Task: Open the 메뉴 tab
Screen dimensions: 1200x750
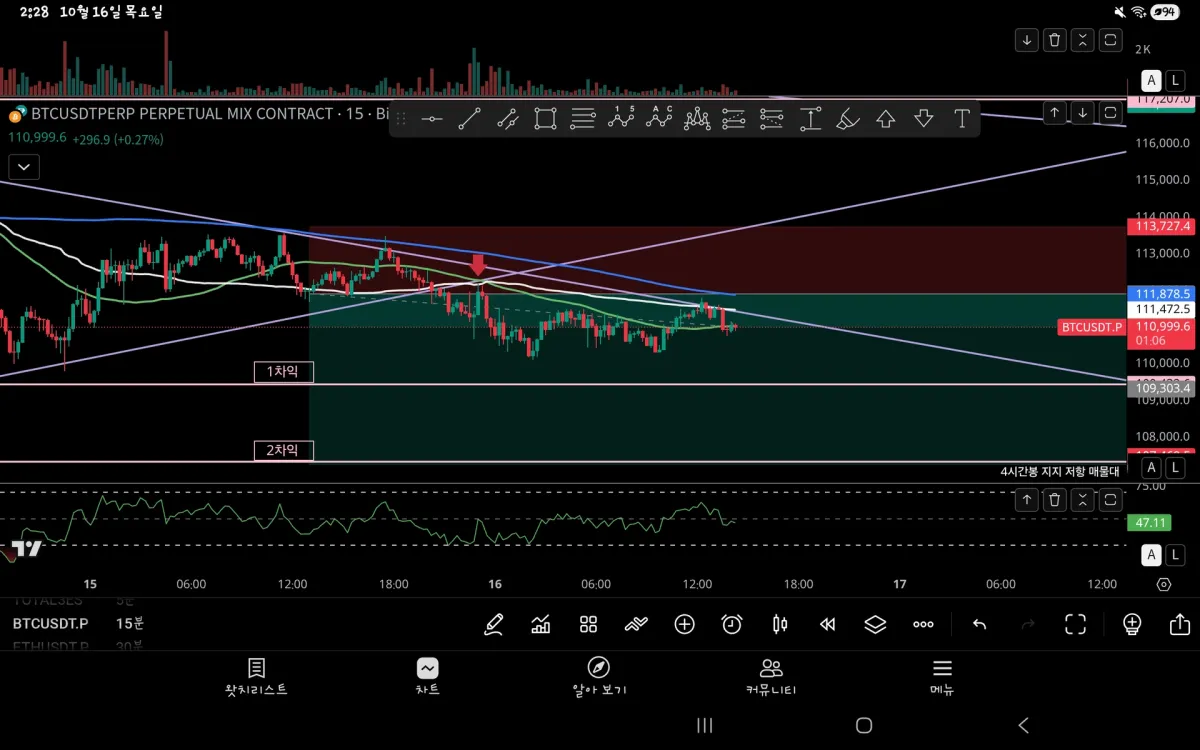Action: click(942, 677)
